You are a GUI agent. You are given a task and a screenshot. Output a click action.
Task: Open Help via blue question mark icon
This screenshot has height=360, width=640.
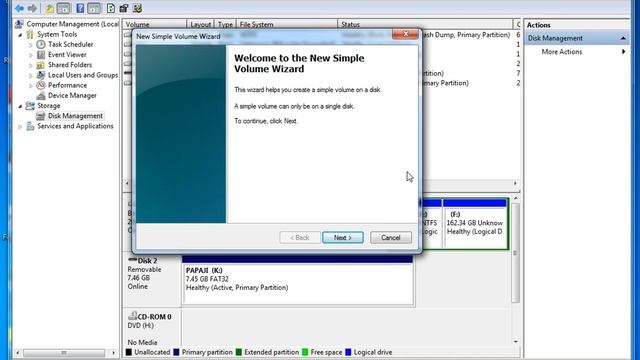[x=80, y=8]
